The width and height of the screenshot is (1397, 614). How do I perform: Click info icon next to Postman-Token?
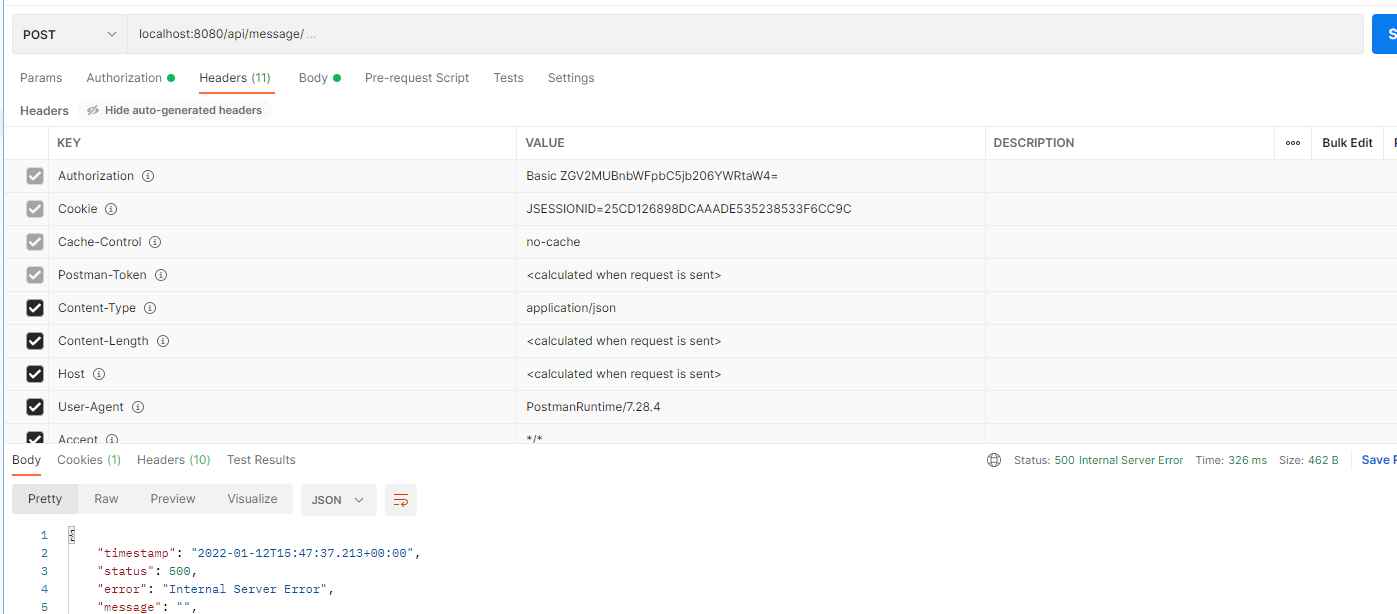click(x=160, y=275)
